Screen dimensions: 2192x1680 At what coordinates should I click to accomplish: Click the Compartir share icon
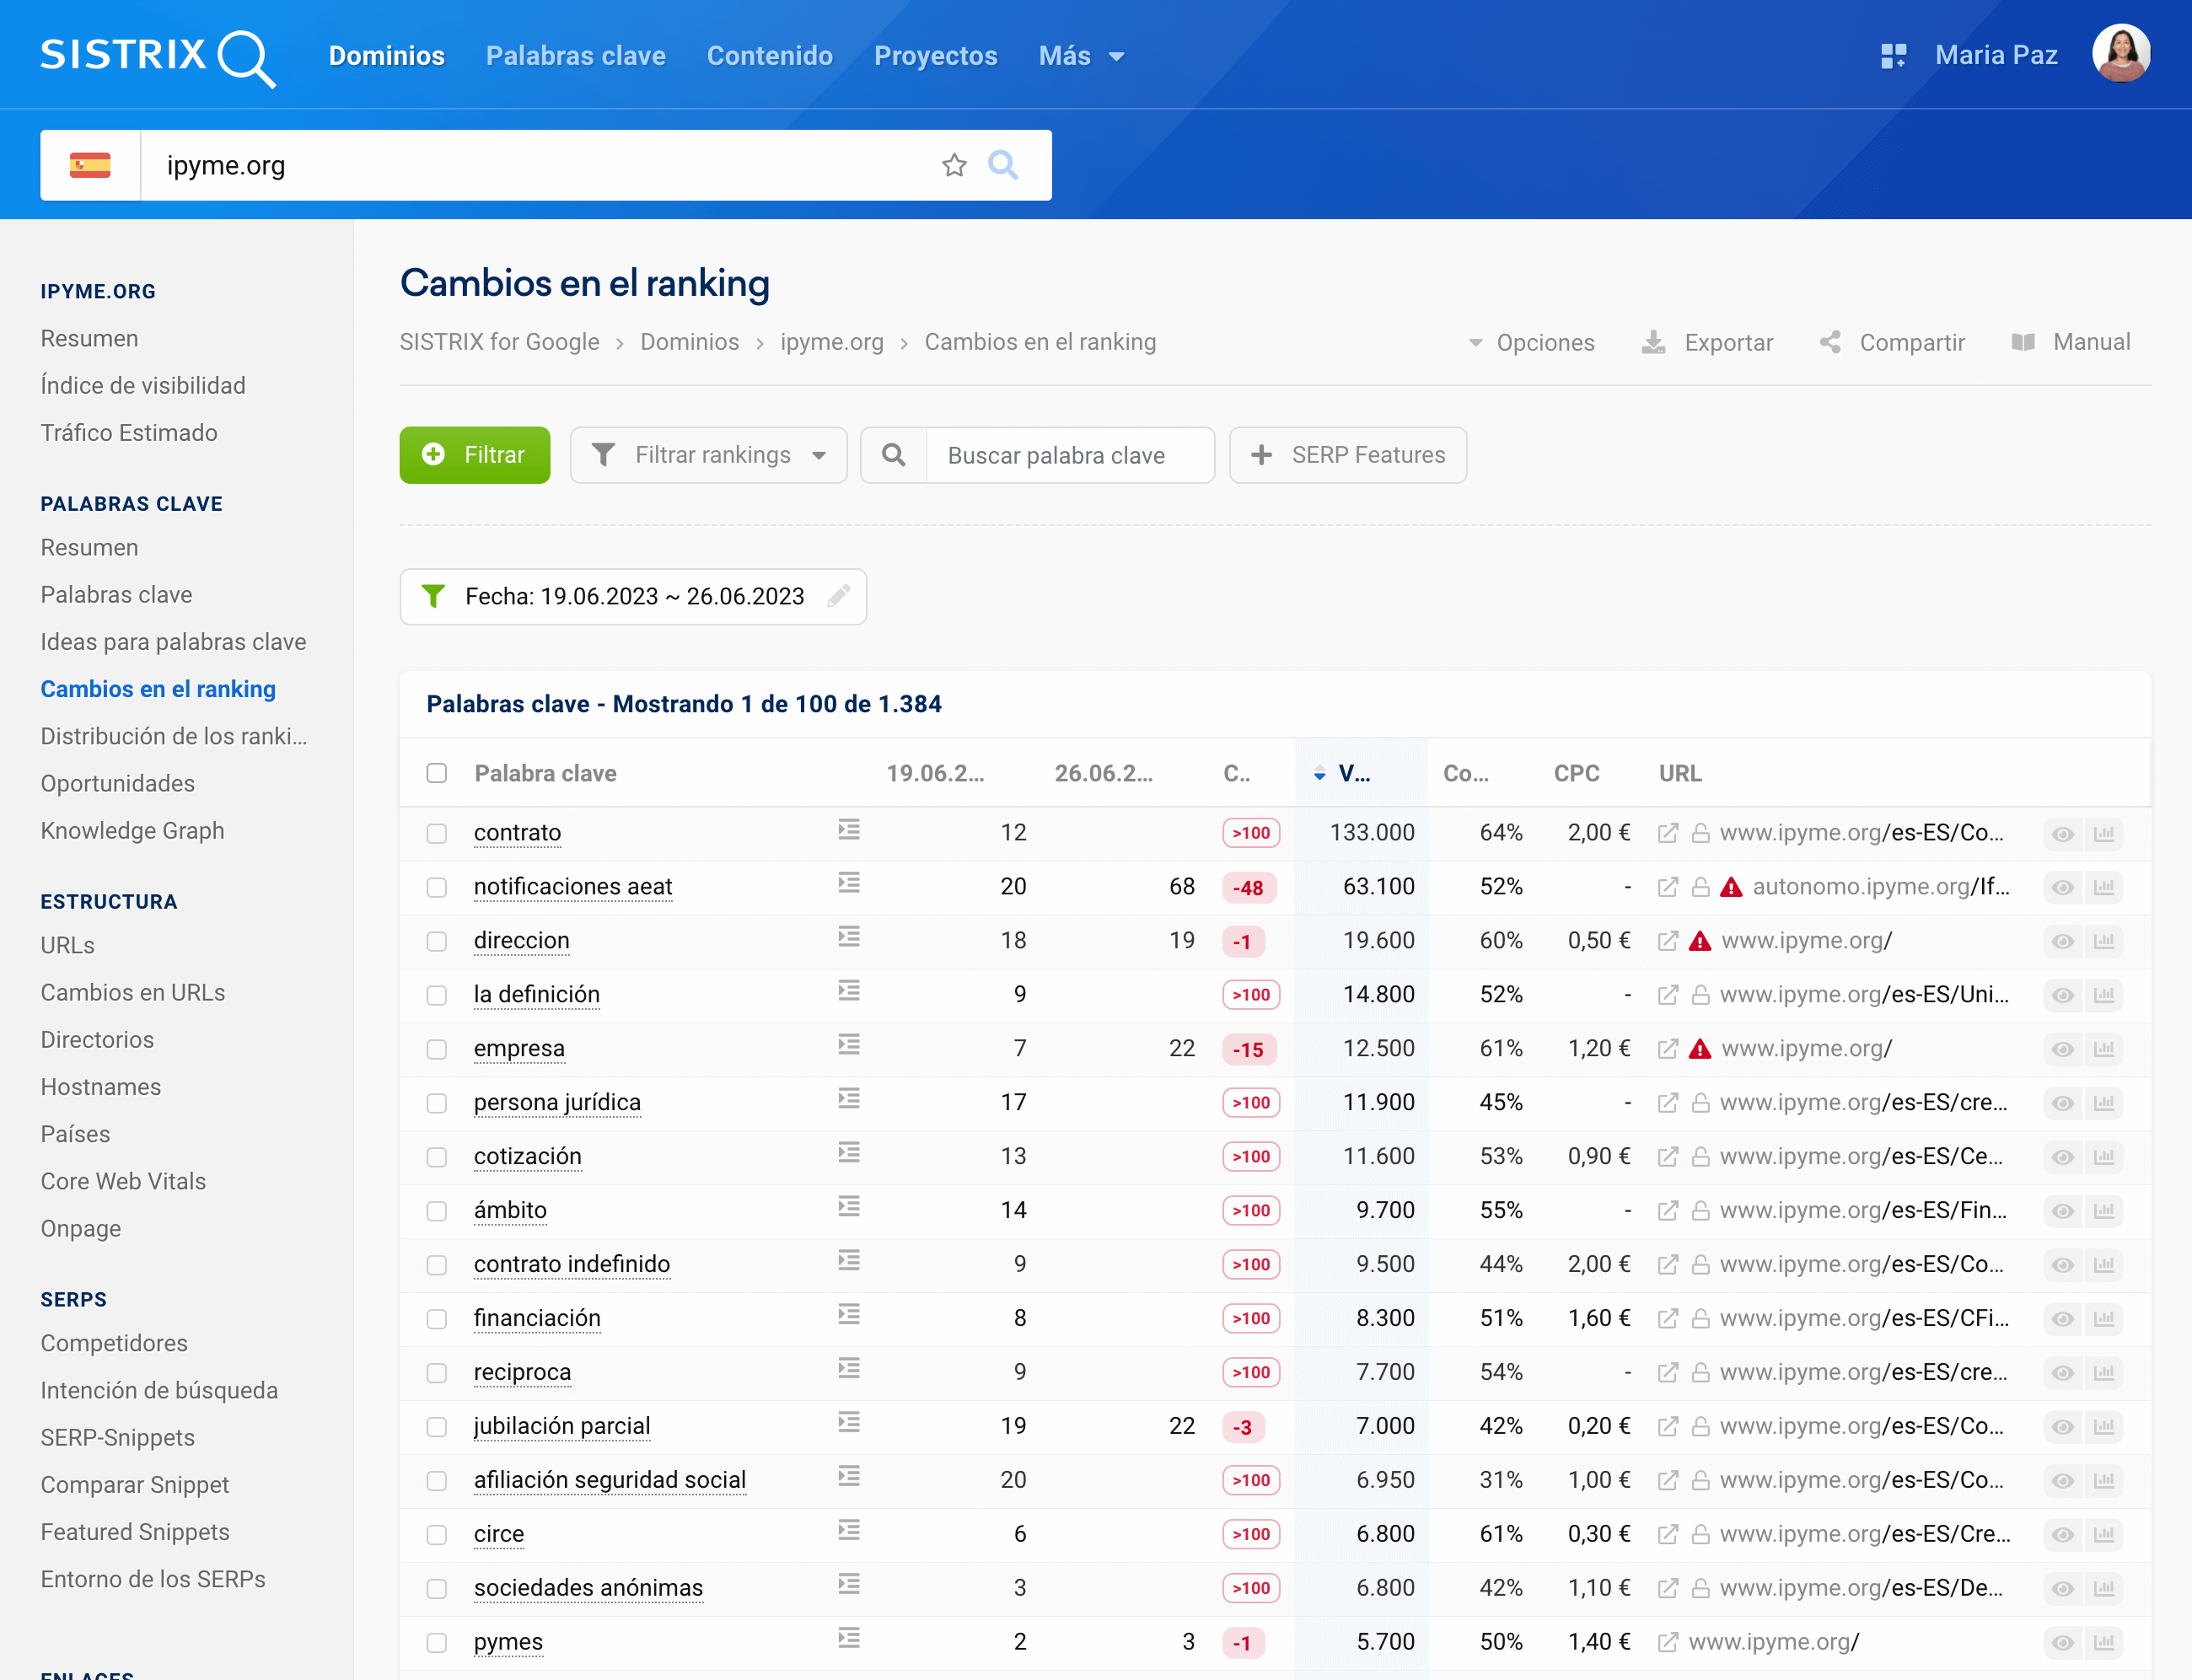(1830, 343)
